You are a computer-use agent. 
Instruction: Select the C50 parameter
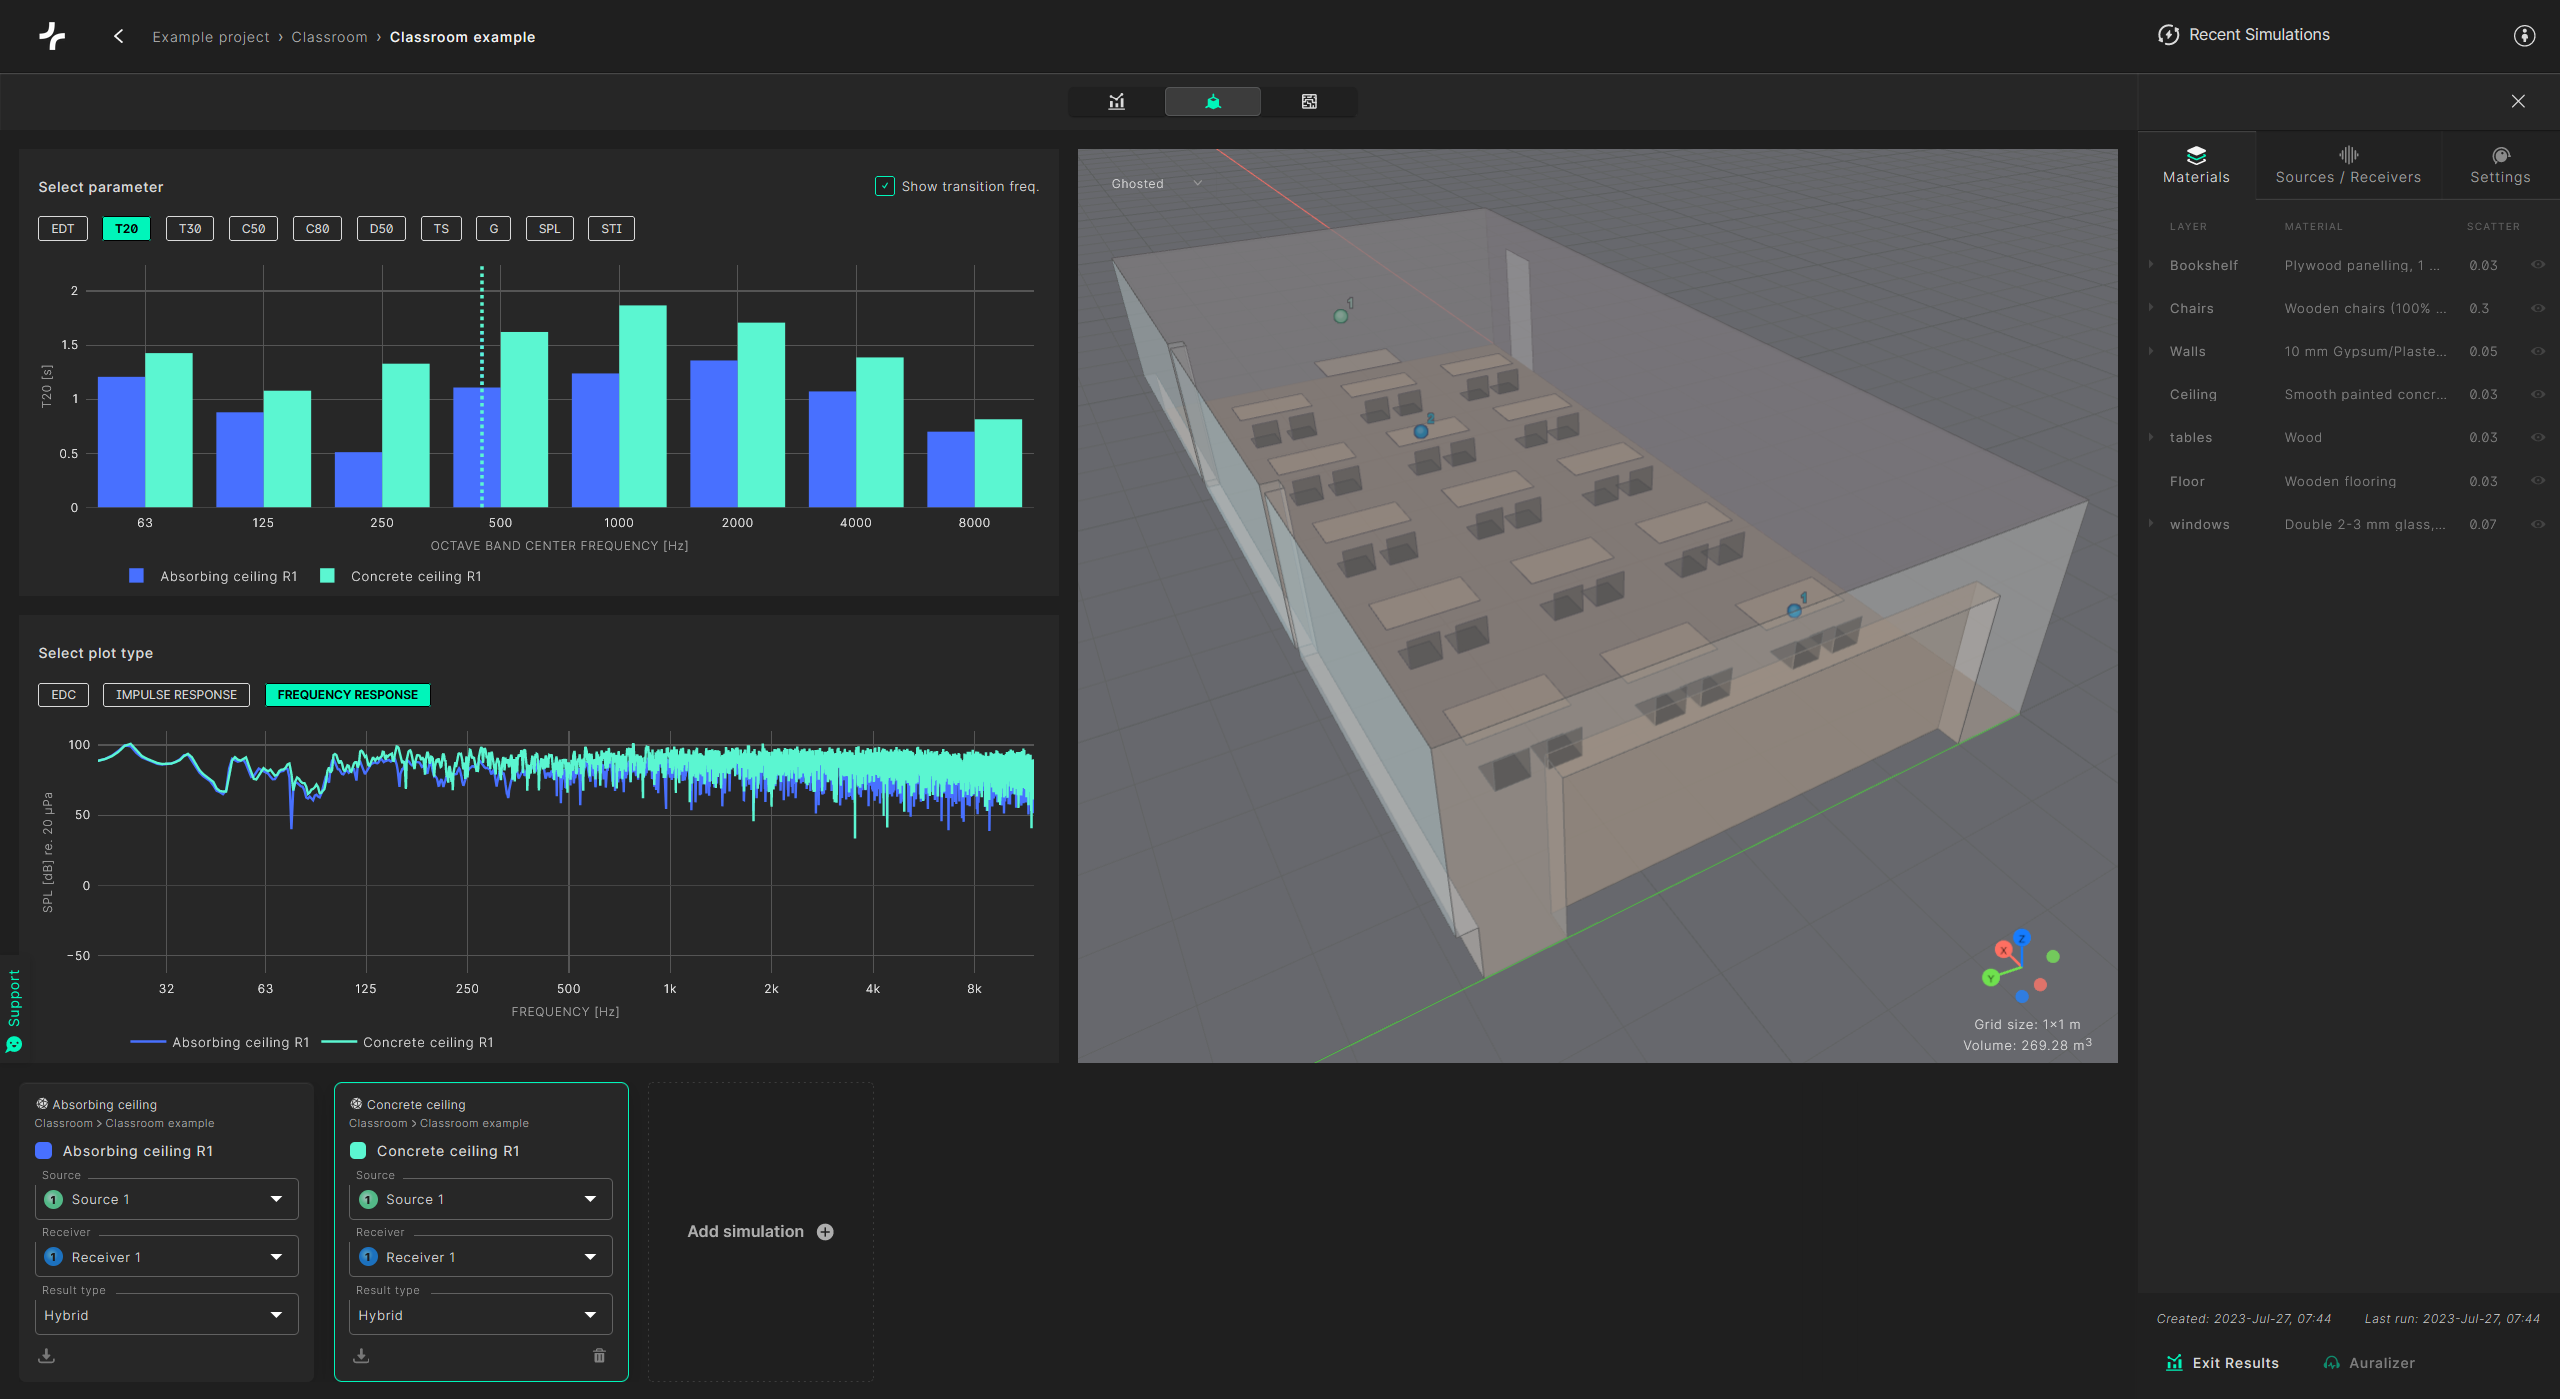253,229
